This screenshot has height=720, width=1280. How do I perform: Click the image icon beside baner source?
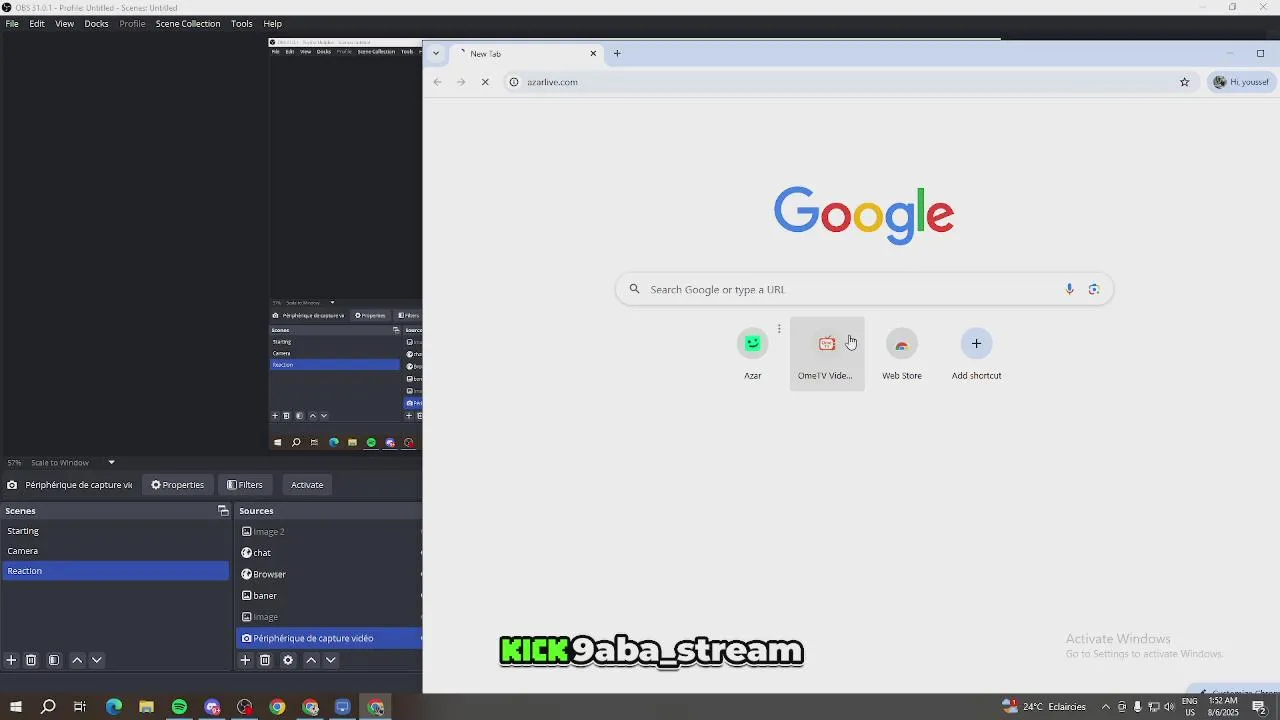click(x=247, y=595)
